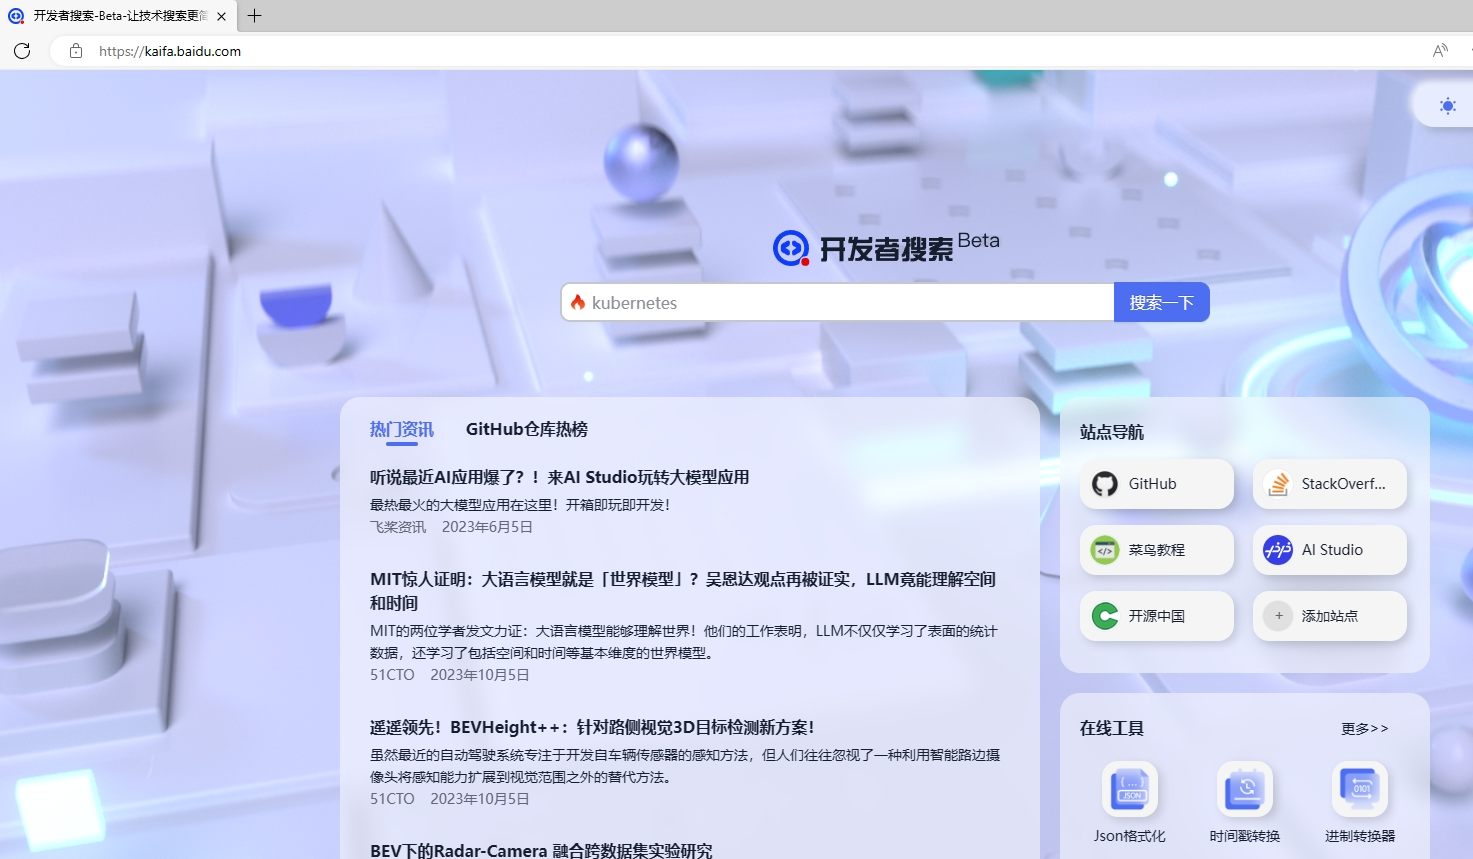Click the MIT的两位学者发文力证 summary text
Screen dimensions: 1473x859
[x=683, y=642]
